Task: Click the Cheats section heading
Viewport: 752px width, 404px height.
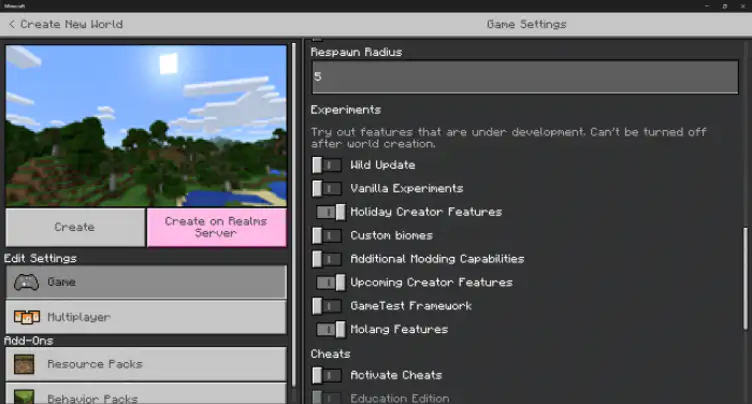Action: click(x=330, y=354)
